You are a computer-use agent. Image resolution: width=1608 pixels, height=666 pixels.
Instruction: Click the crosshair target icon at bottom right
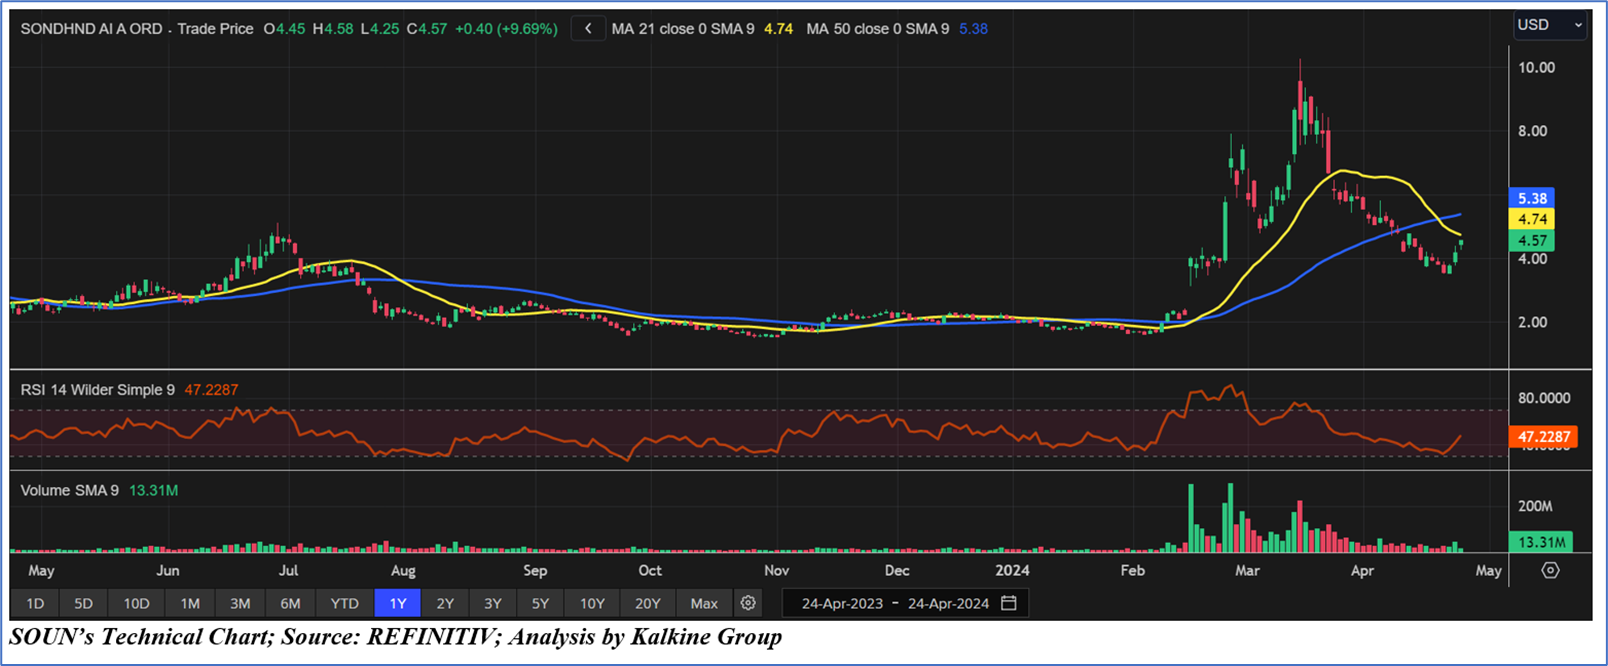point(1550,570)
